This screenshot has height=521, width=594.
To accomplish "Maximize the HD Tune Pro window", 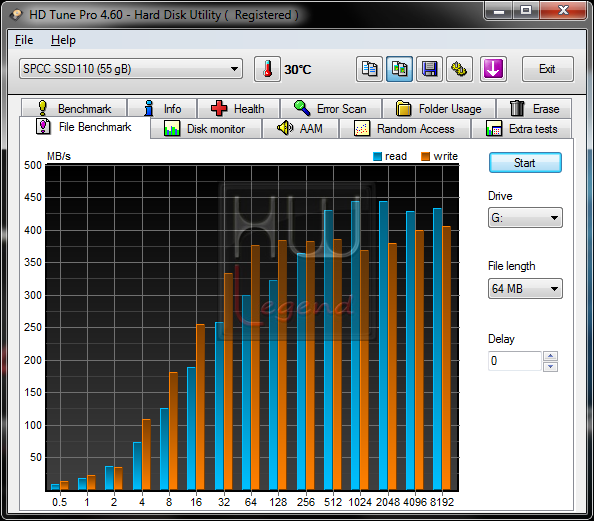I will (526, 11).
